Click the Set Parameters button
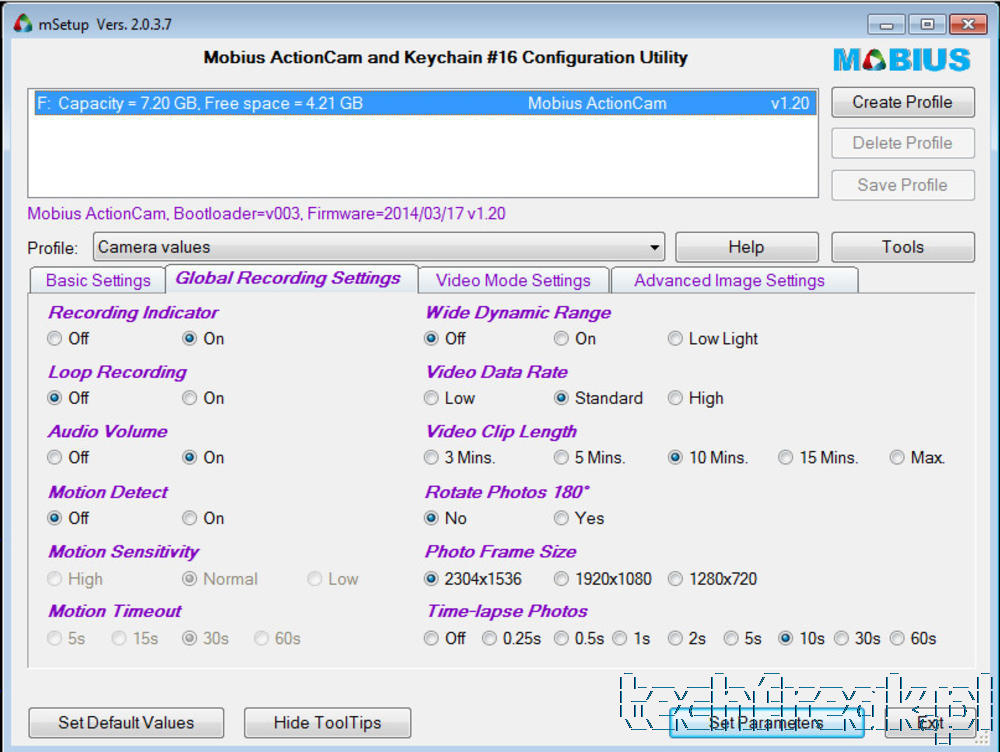 coord(766,723)
